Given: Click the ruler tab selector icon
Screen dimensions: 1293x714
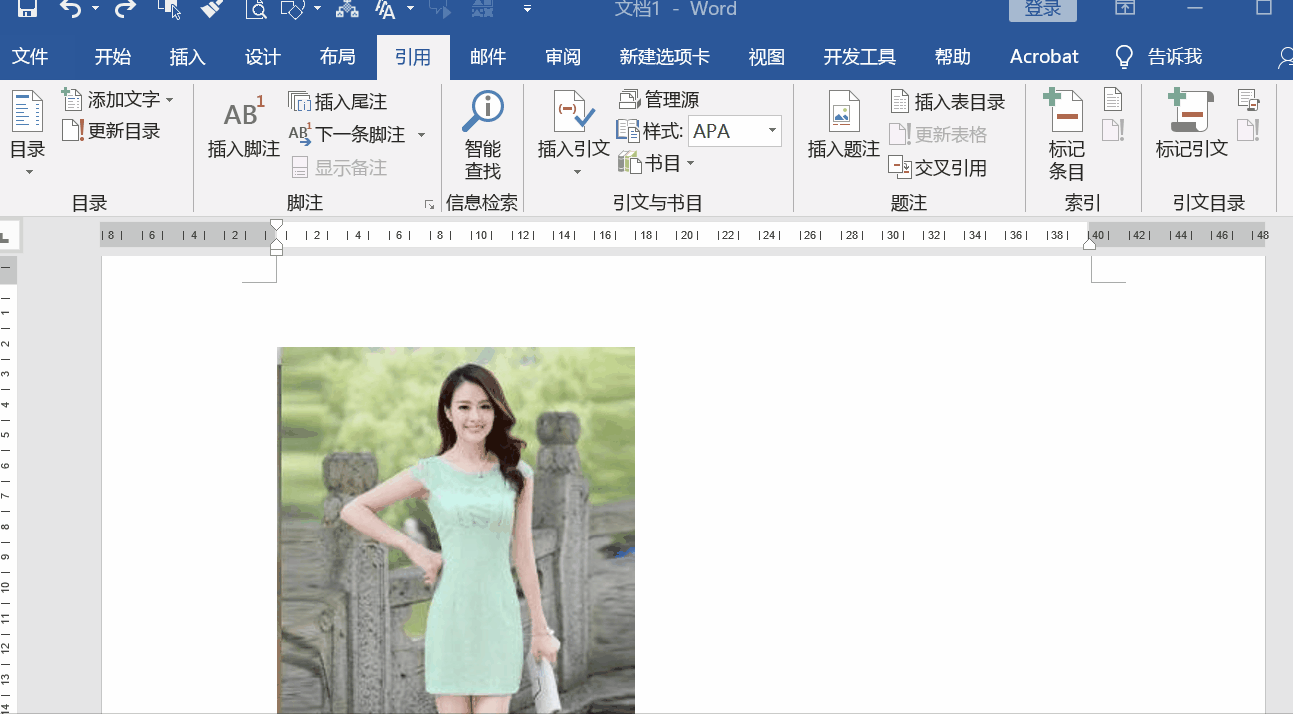Looking at the screenshot, I should 7,237.
